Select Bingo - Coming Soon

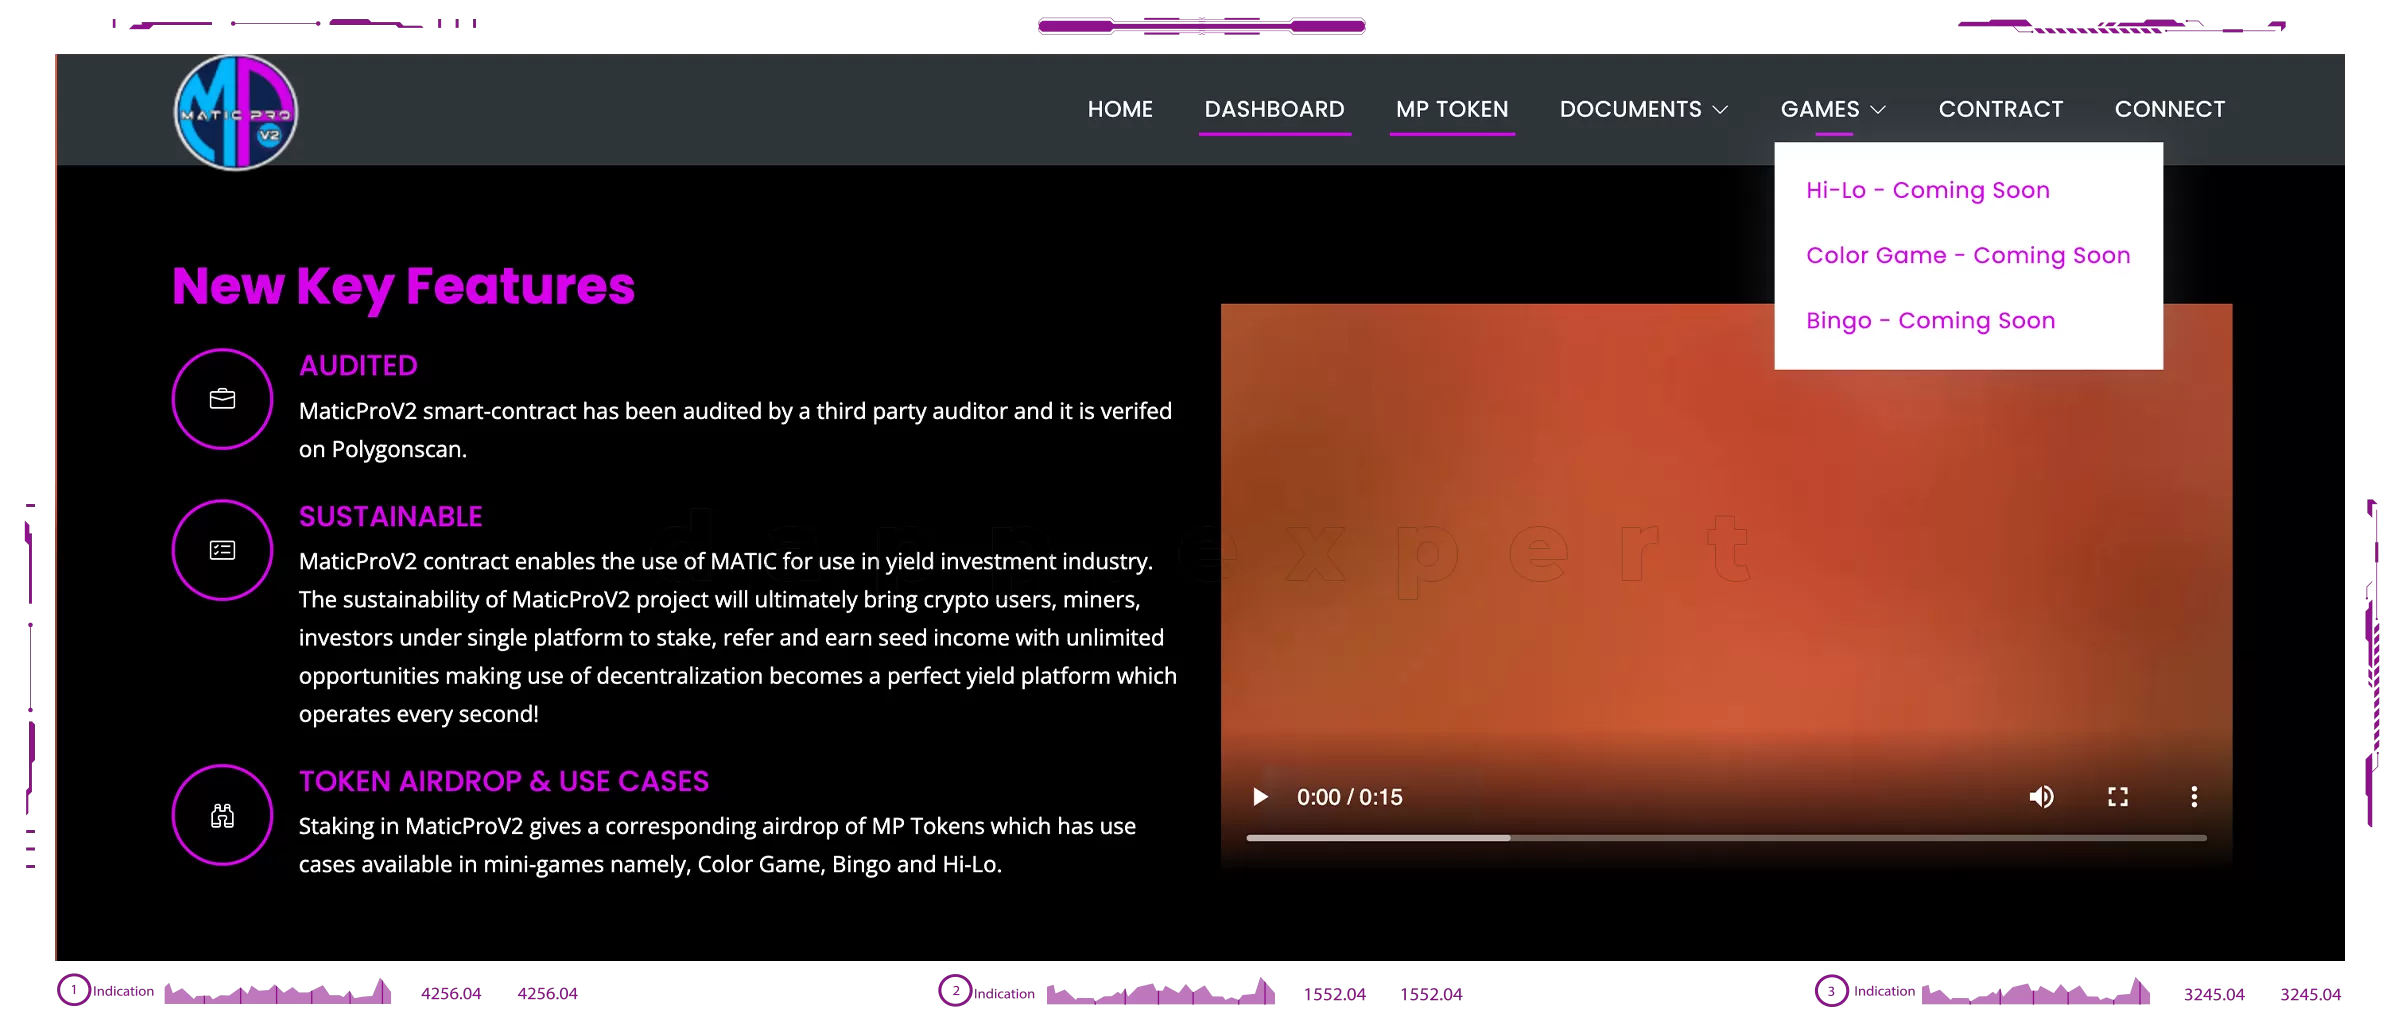(x=1931, y=320)
